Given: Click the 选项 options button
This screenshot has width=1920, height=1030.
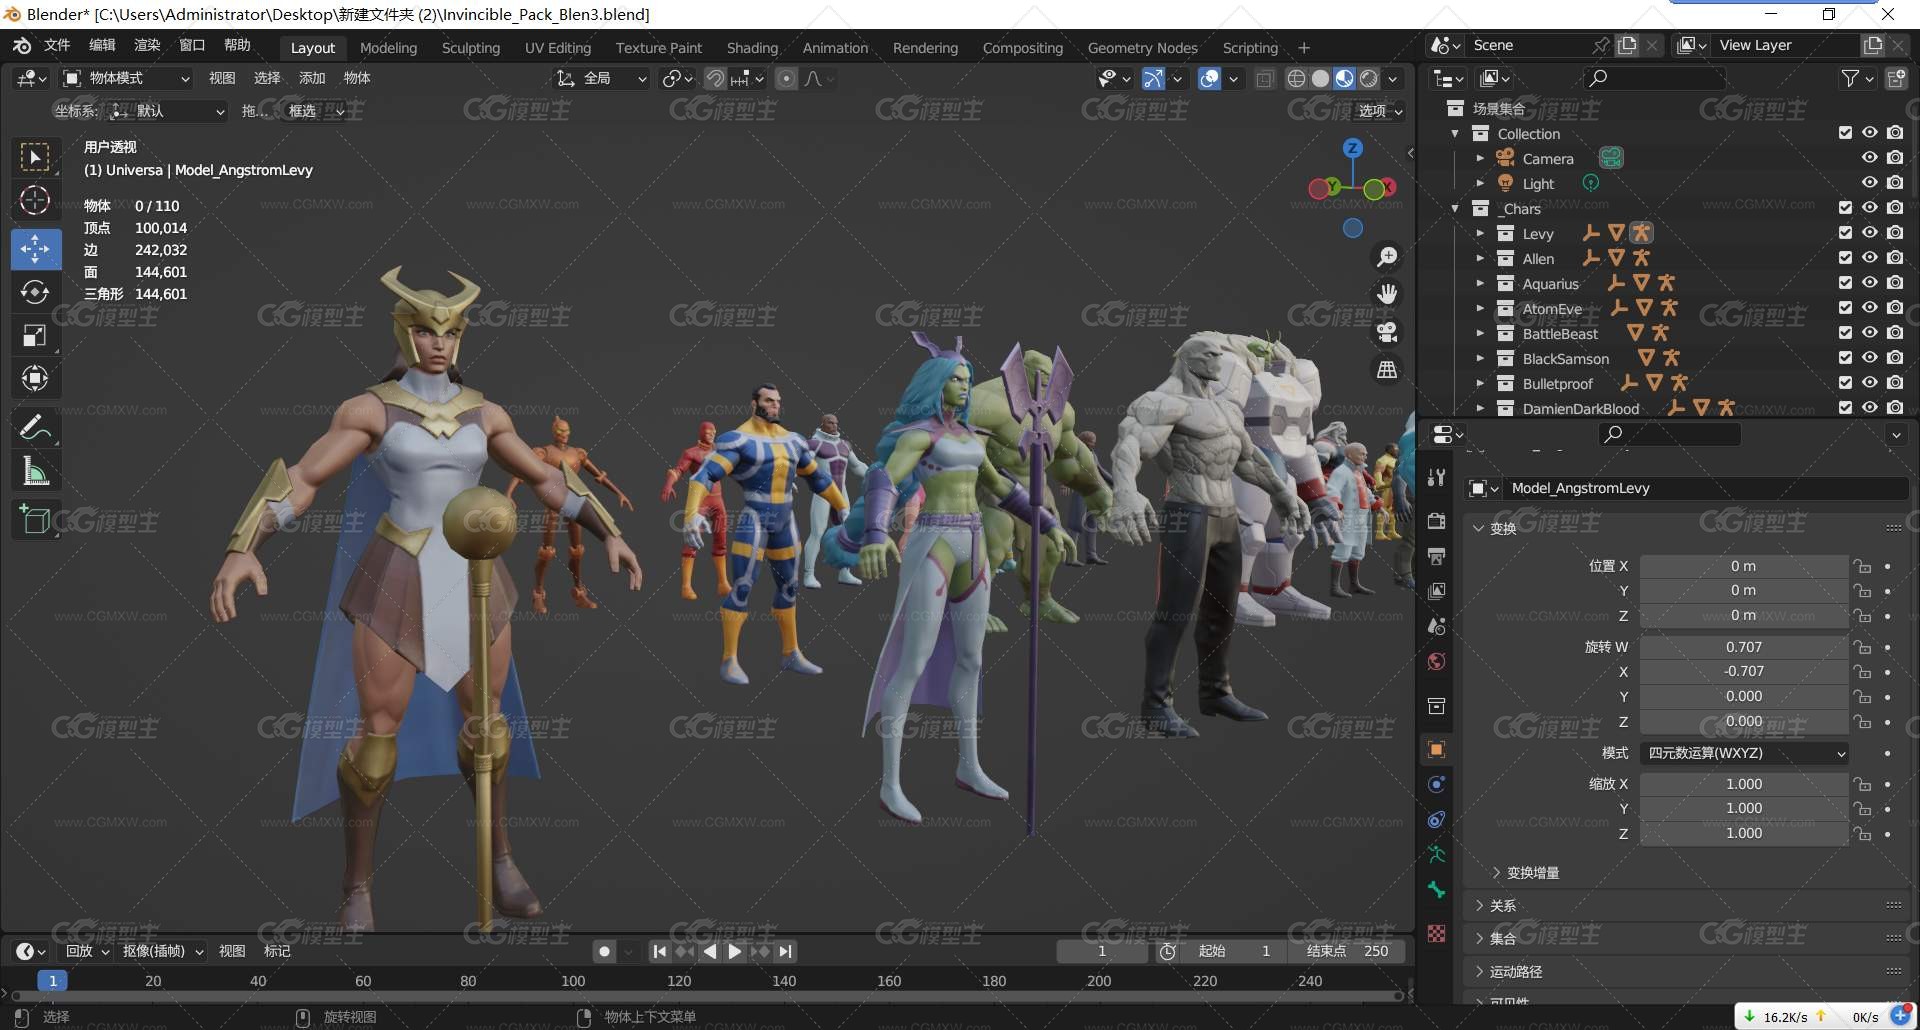Looking at the screenshot, I should 1380,111.
